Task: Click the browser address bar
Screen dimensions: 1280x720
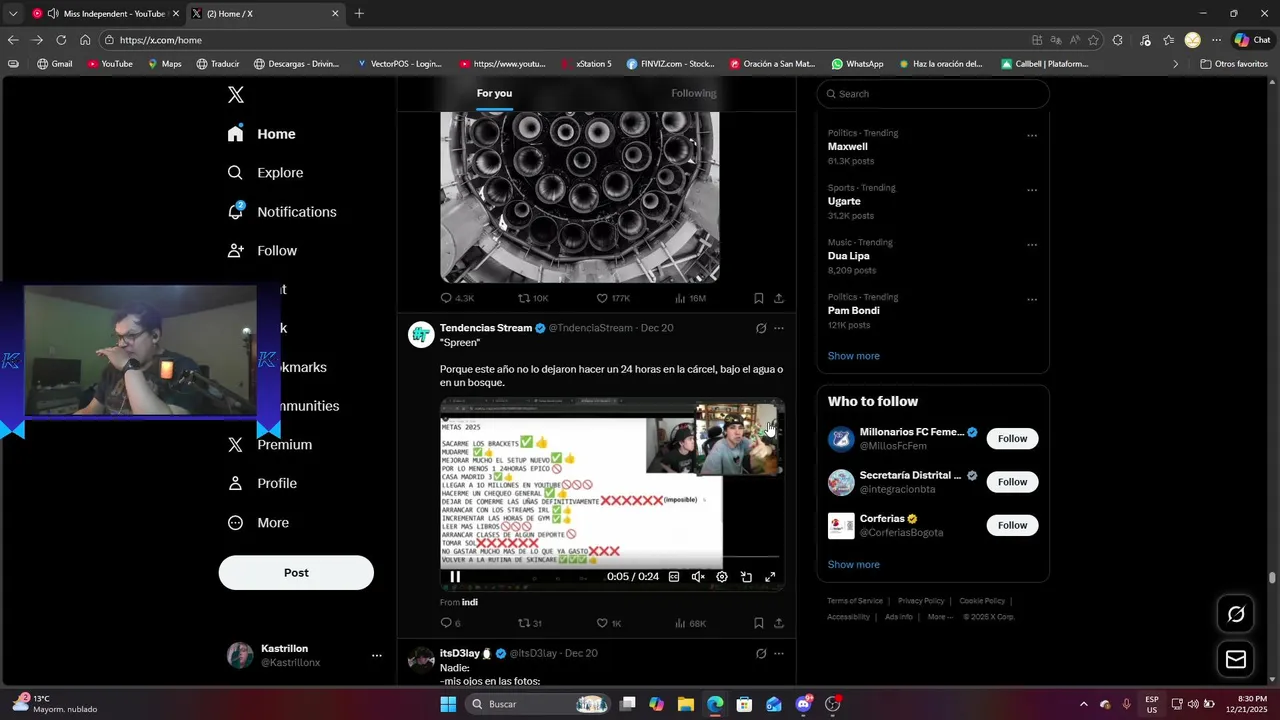Action: [x=570, y=40]
